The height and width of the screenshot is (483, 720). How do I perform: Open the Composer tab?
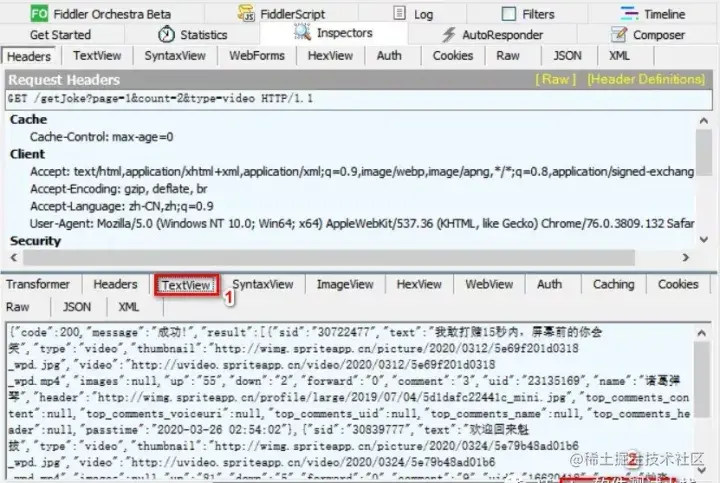[647, 35]
